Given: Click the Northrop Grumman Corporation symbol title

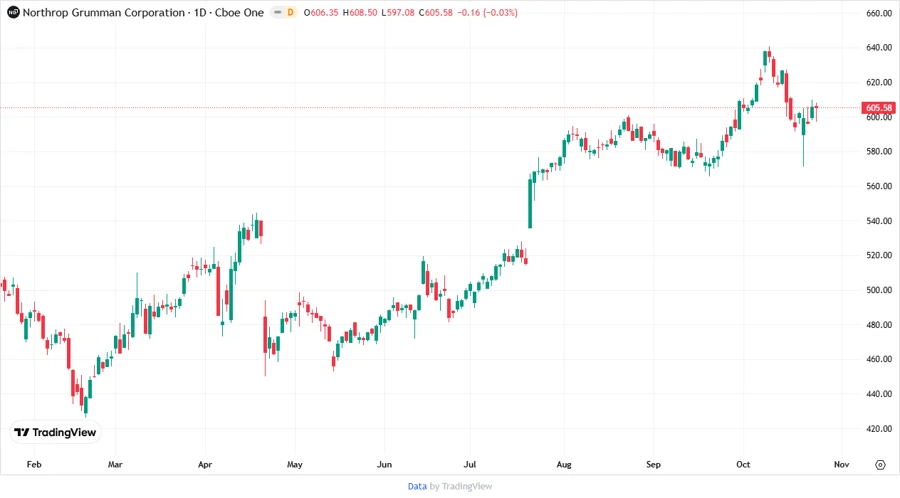Looking at the screenshot, I should pos(90,12).
